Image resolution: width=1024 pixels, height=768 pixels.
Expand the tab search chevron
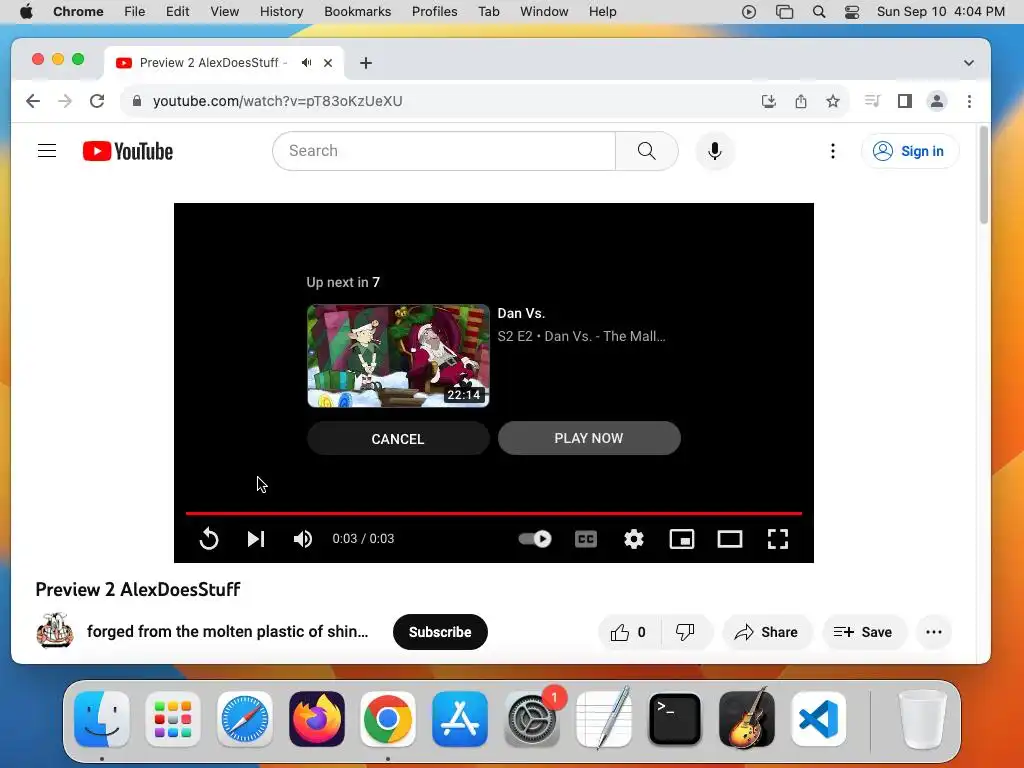pyautogui.click(x=968, y=63)
